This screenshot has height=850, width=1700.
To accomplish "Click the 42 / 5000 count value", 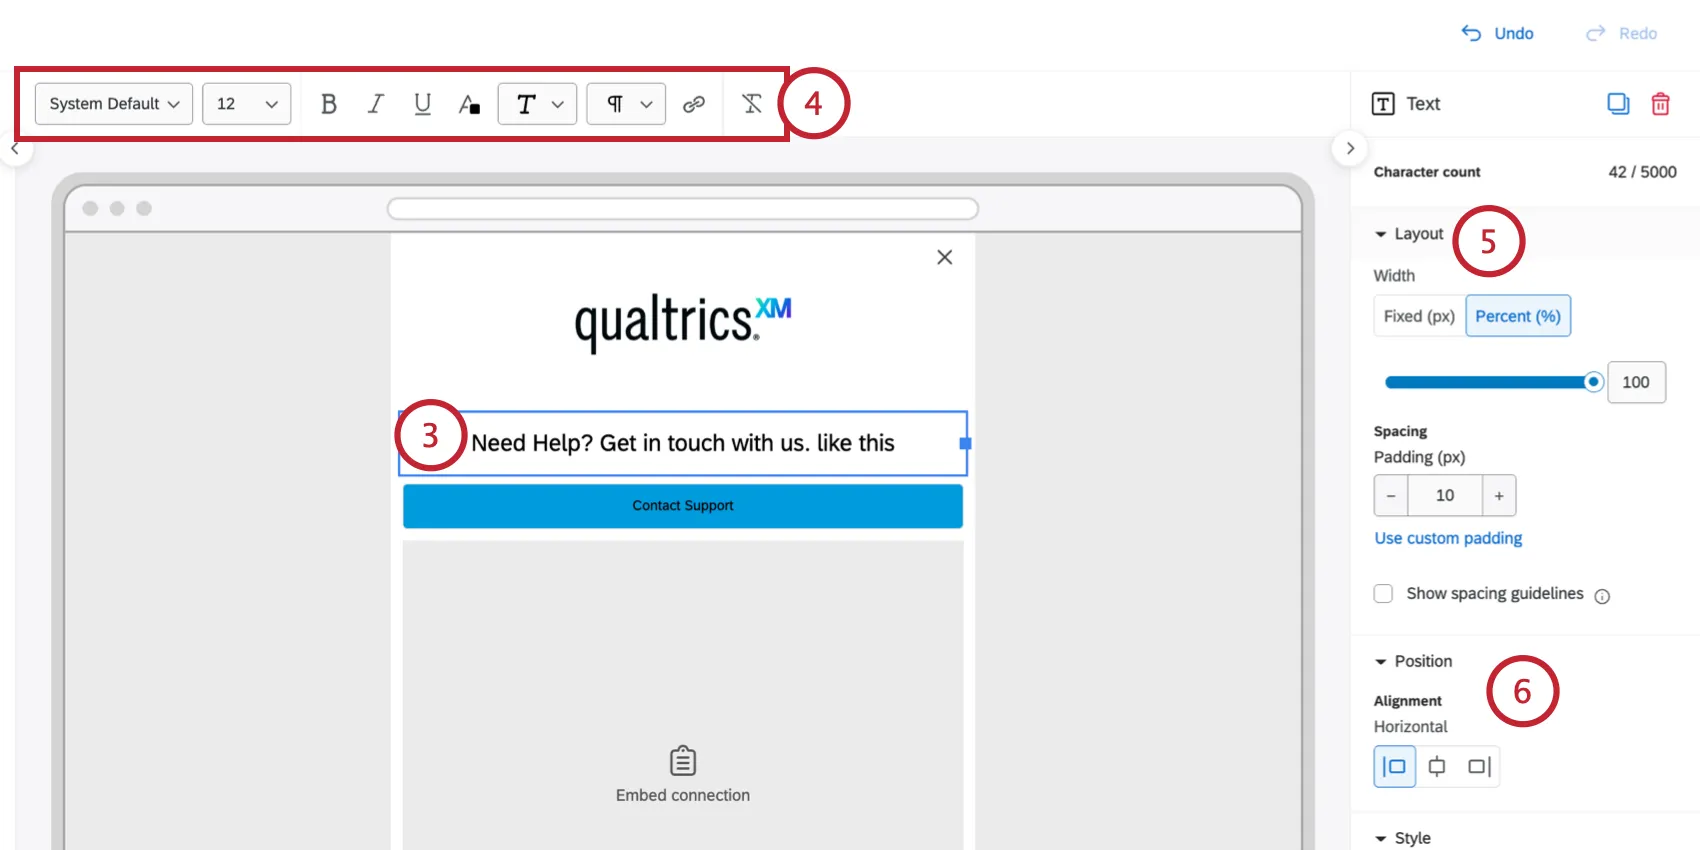I will tap(1642, 172).
